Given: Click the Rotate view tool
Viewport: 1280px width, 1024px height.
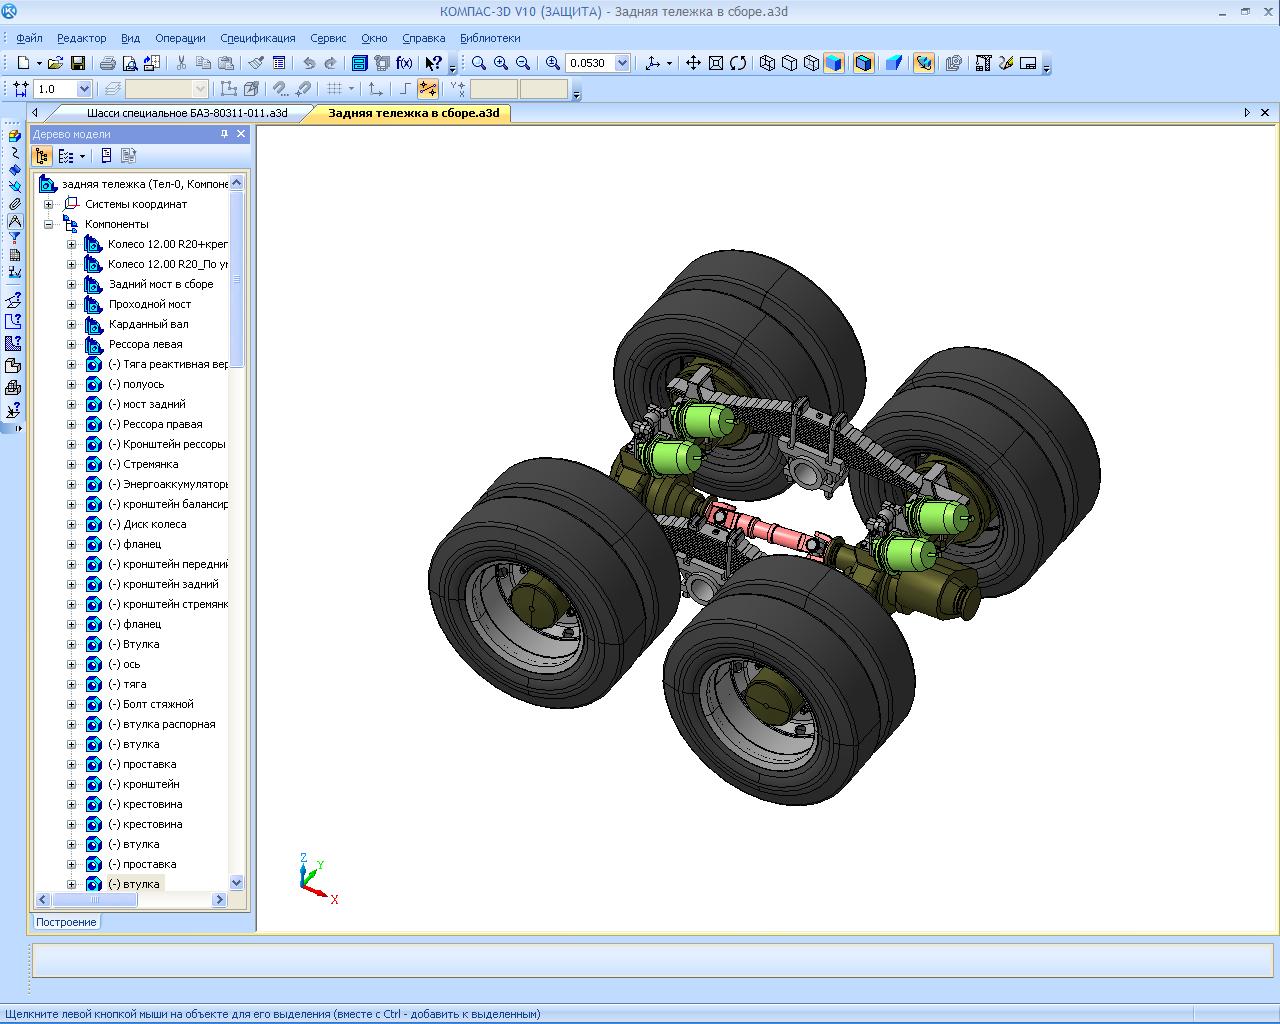Looking at the screenshot, I should (x=738, y=63).
